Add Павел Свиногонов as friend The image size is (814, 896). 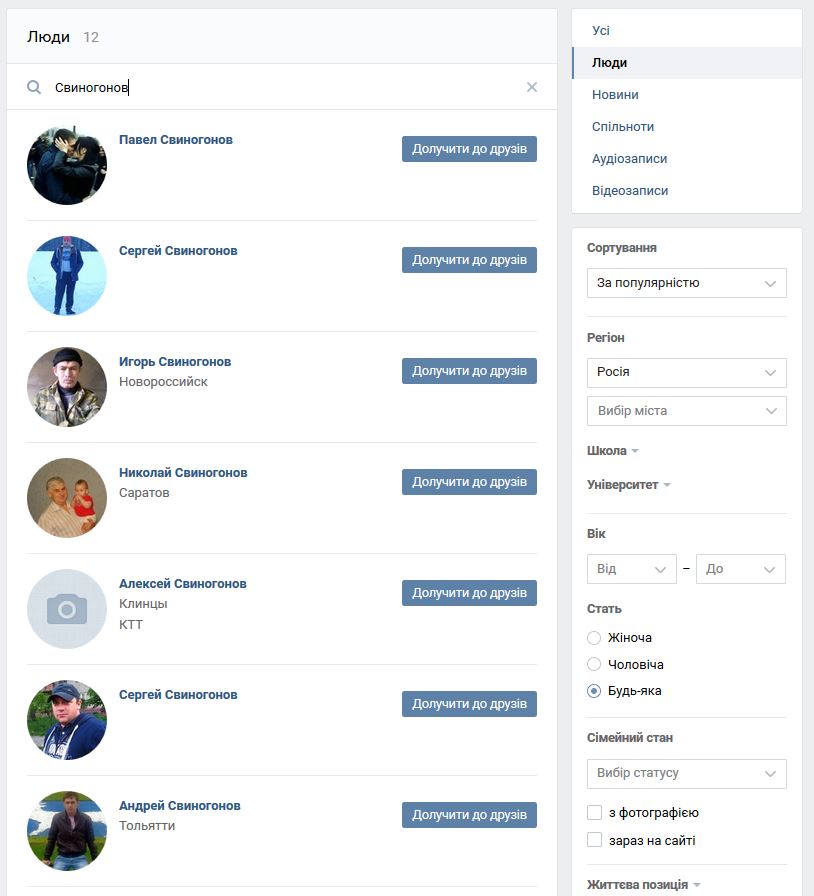(469, 149)
